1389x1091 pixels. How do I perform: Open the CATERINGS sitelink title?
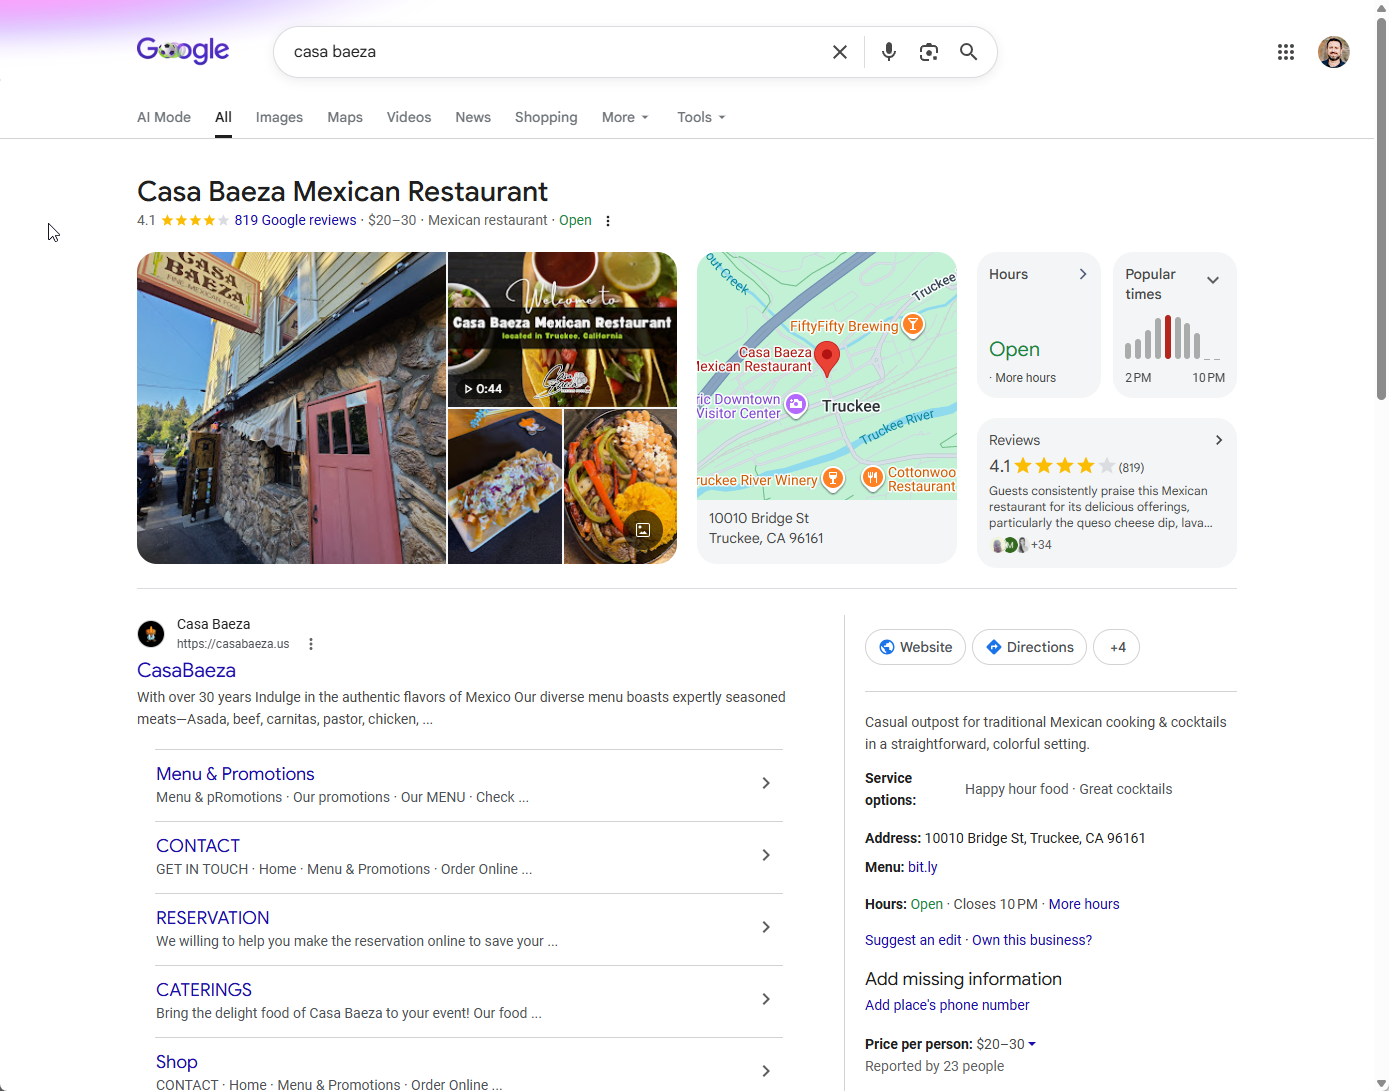[x=204, y=990]
